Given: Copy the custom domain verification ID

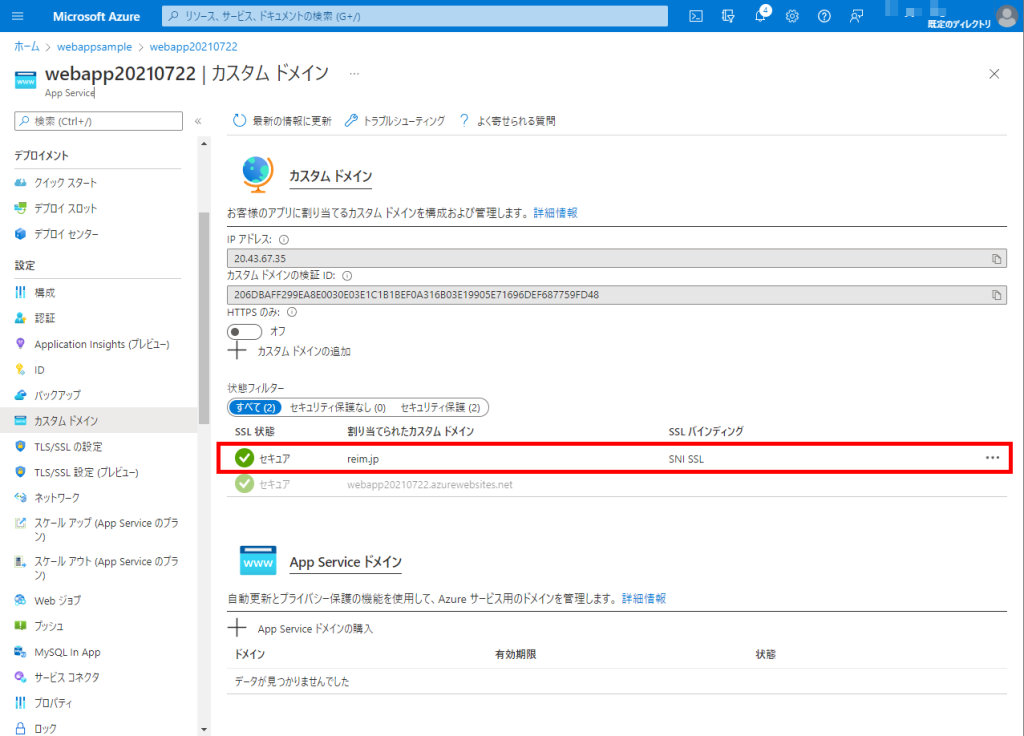Looking at the screenshot, I should point(997,295).
